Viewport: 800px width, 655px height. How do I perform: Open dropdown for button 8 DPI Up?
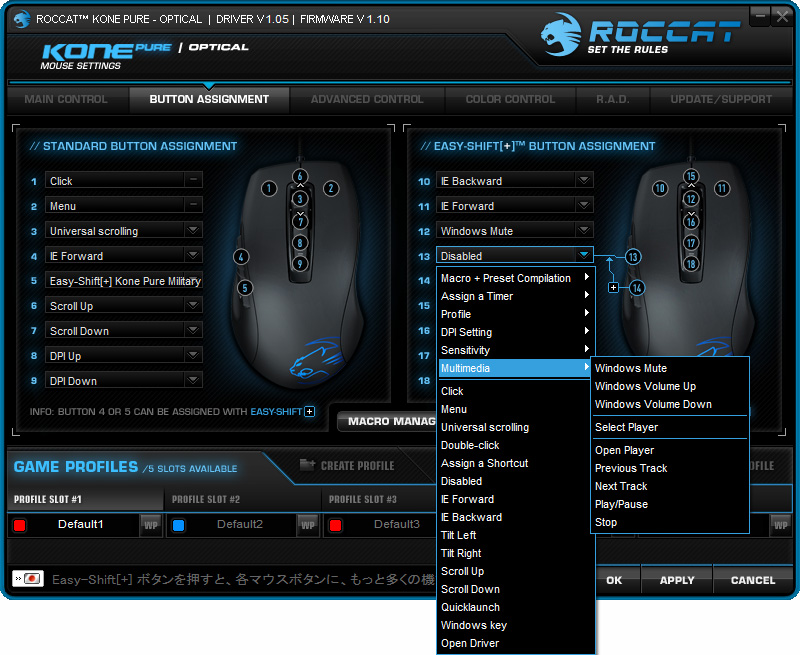click(x=193, y=356)
